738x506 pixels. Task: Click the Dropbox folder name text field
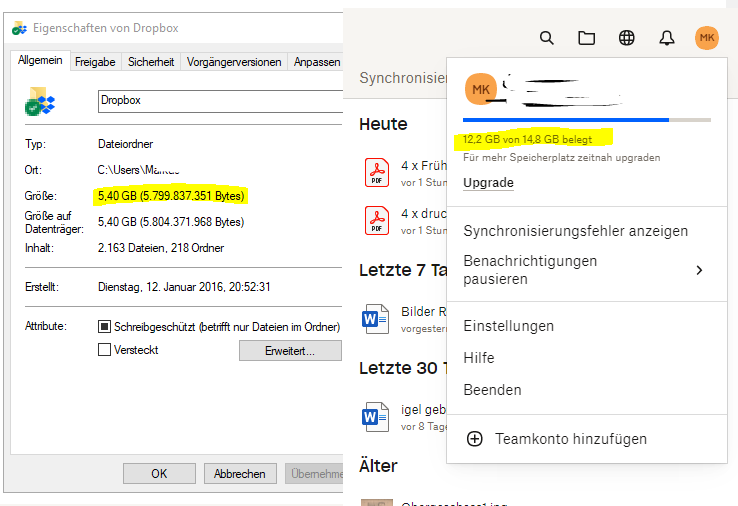tap(218, 101)
